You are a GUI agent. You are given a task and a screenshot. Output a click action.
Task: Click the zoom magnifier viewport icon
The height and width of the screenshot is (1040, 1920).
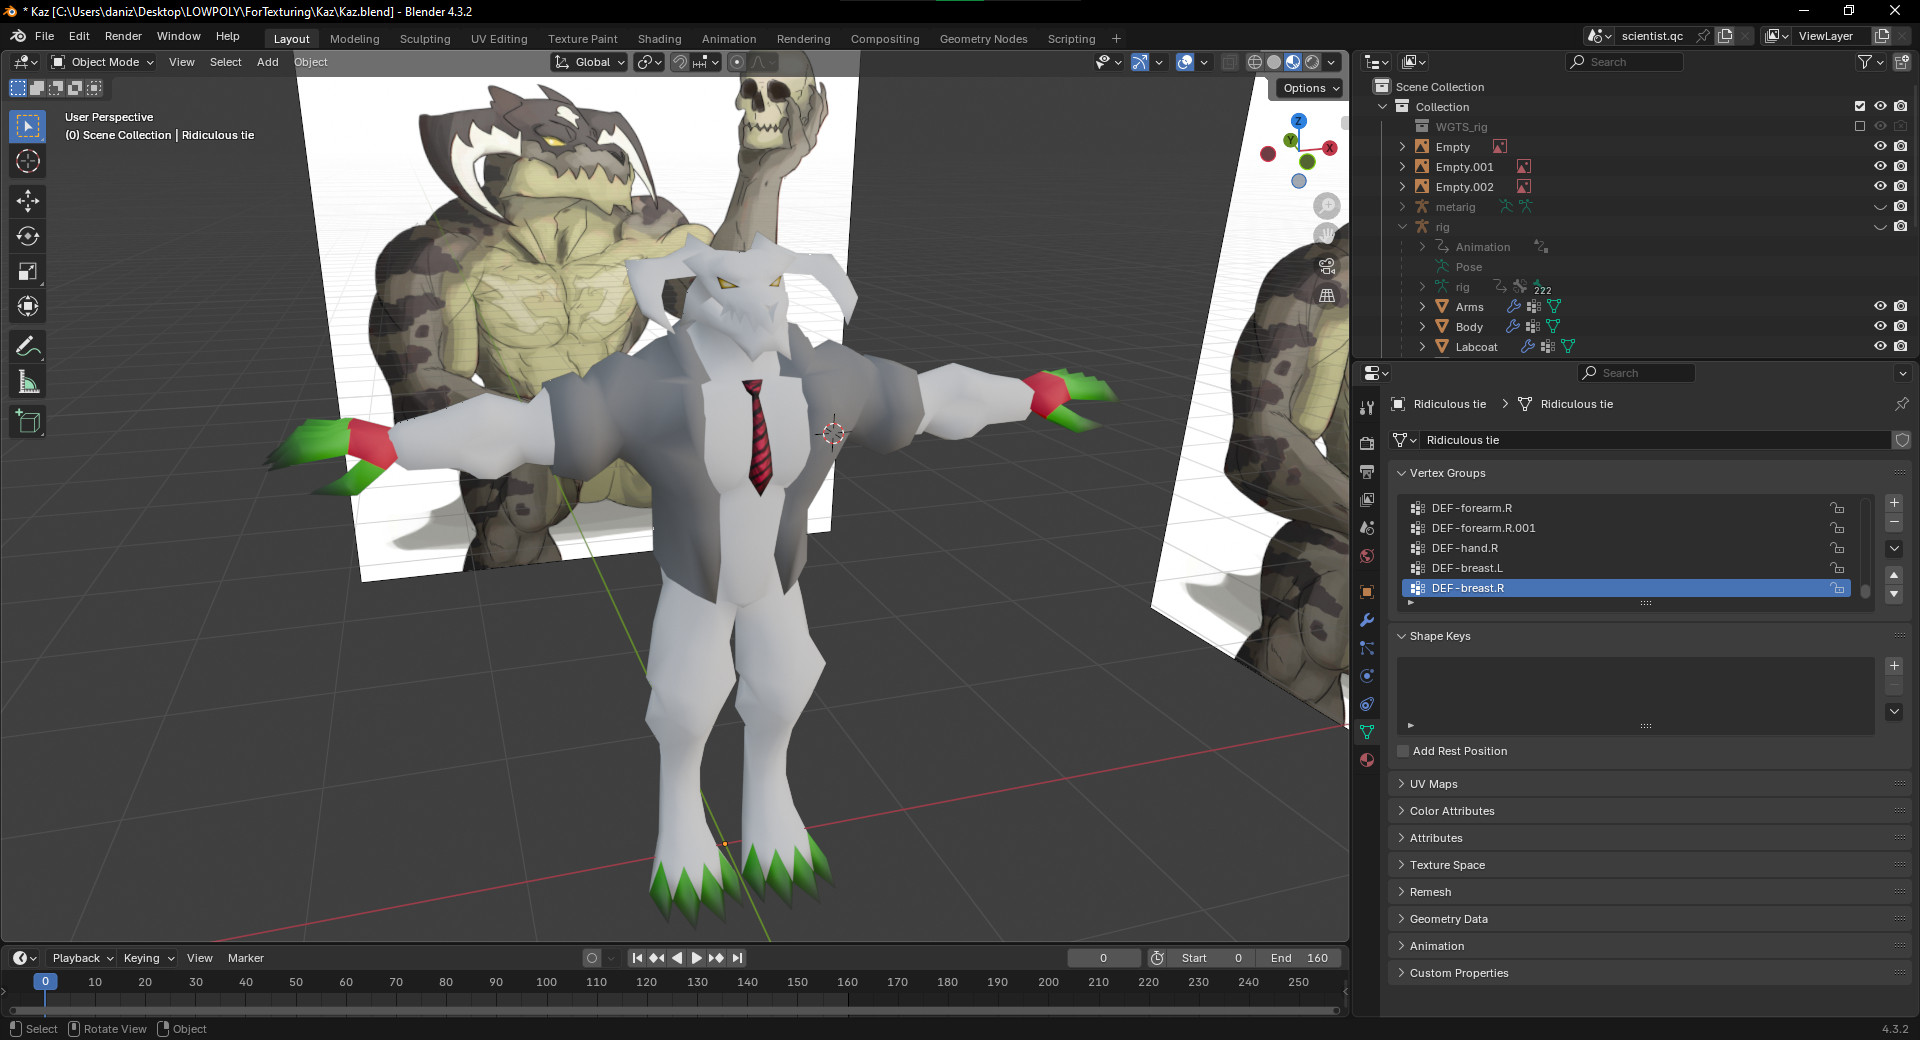1327,206
